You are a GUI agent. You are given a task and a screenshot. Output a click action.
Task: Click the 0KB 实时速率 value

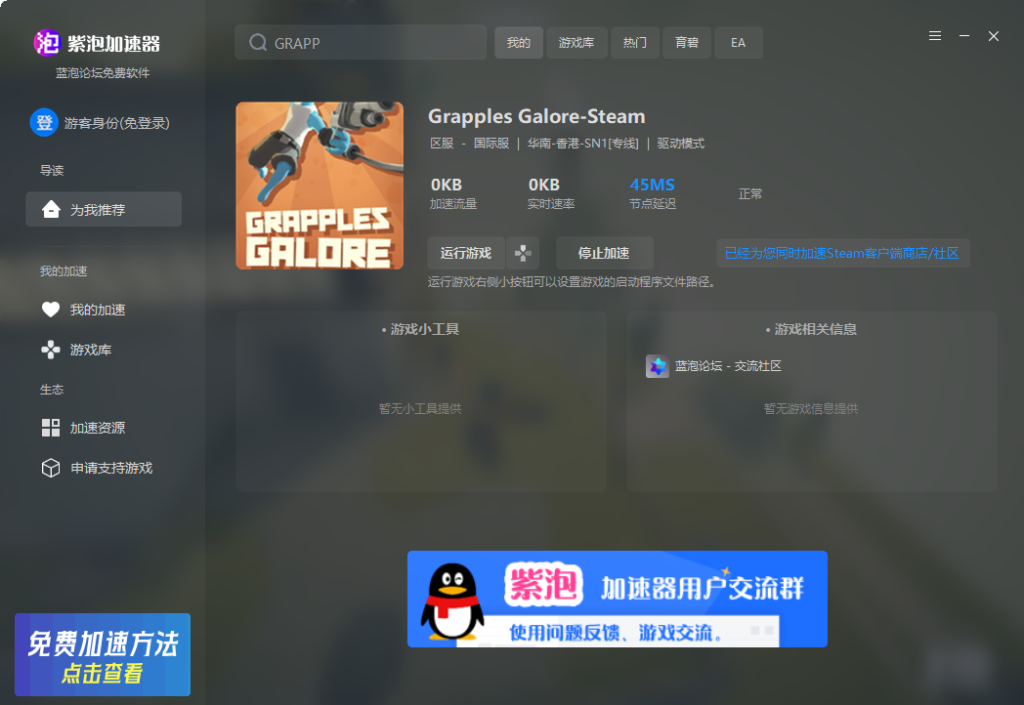point(544,185)
